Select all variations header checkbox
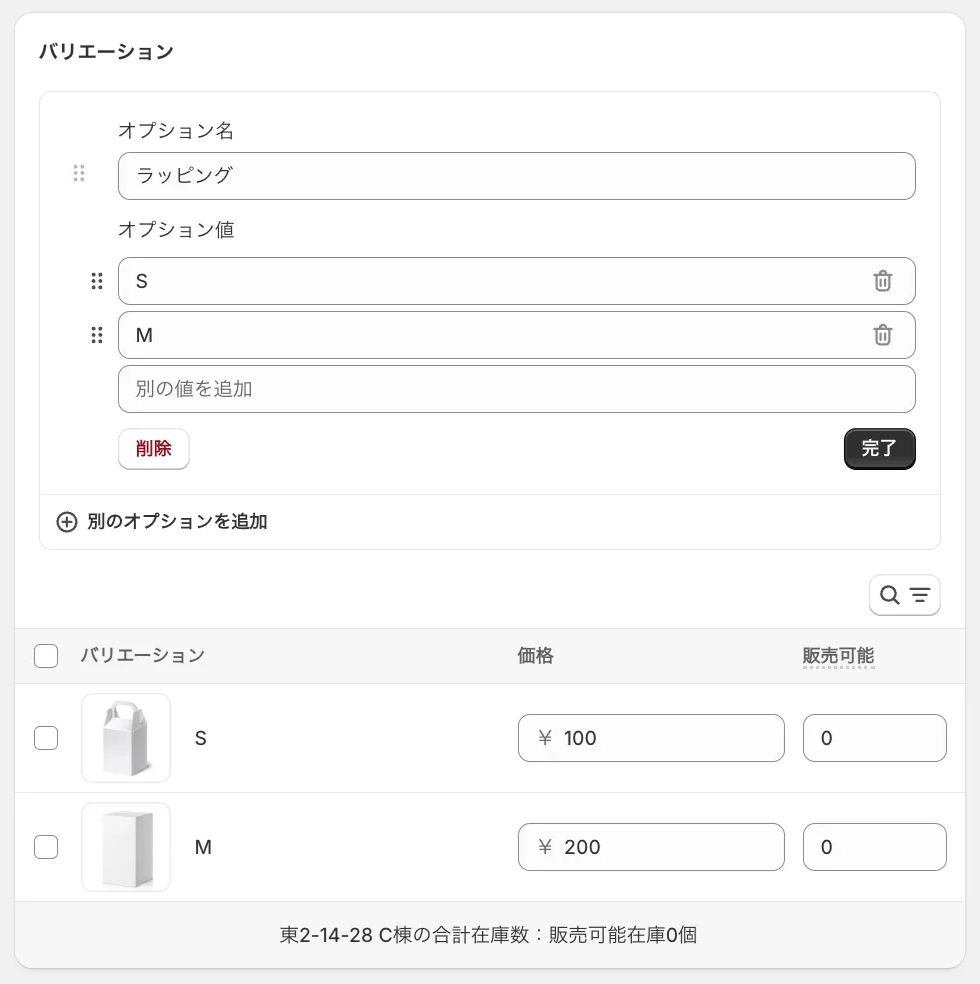The height and width of the screenshot is (984, 980). [x=46, y=656]
